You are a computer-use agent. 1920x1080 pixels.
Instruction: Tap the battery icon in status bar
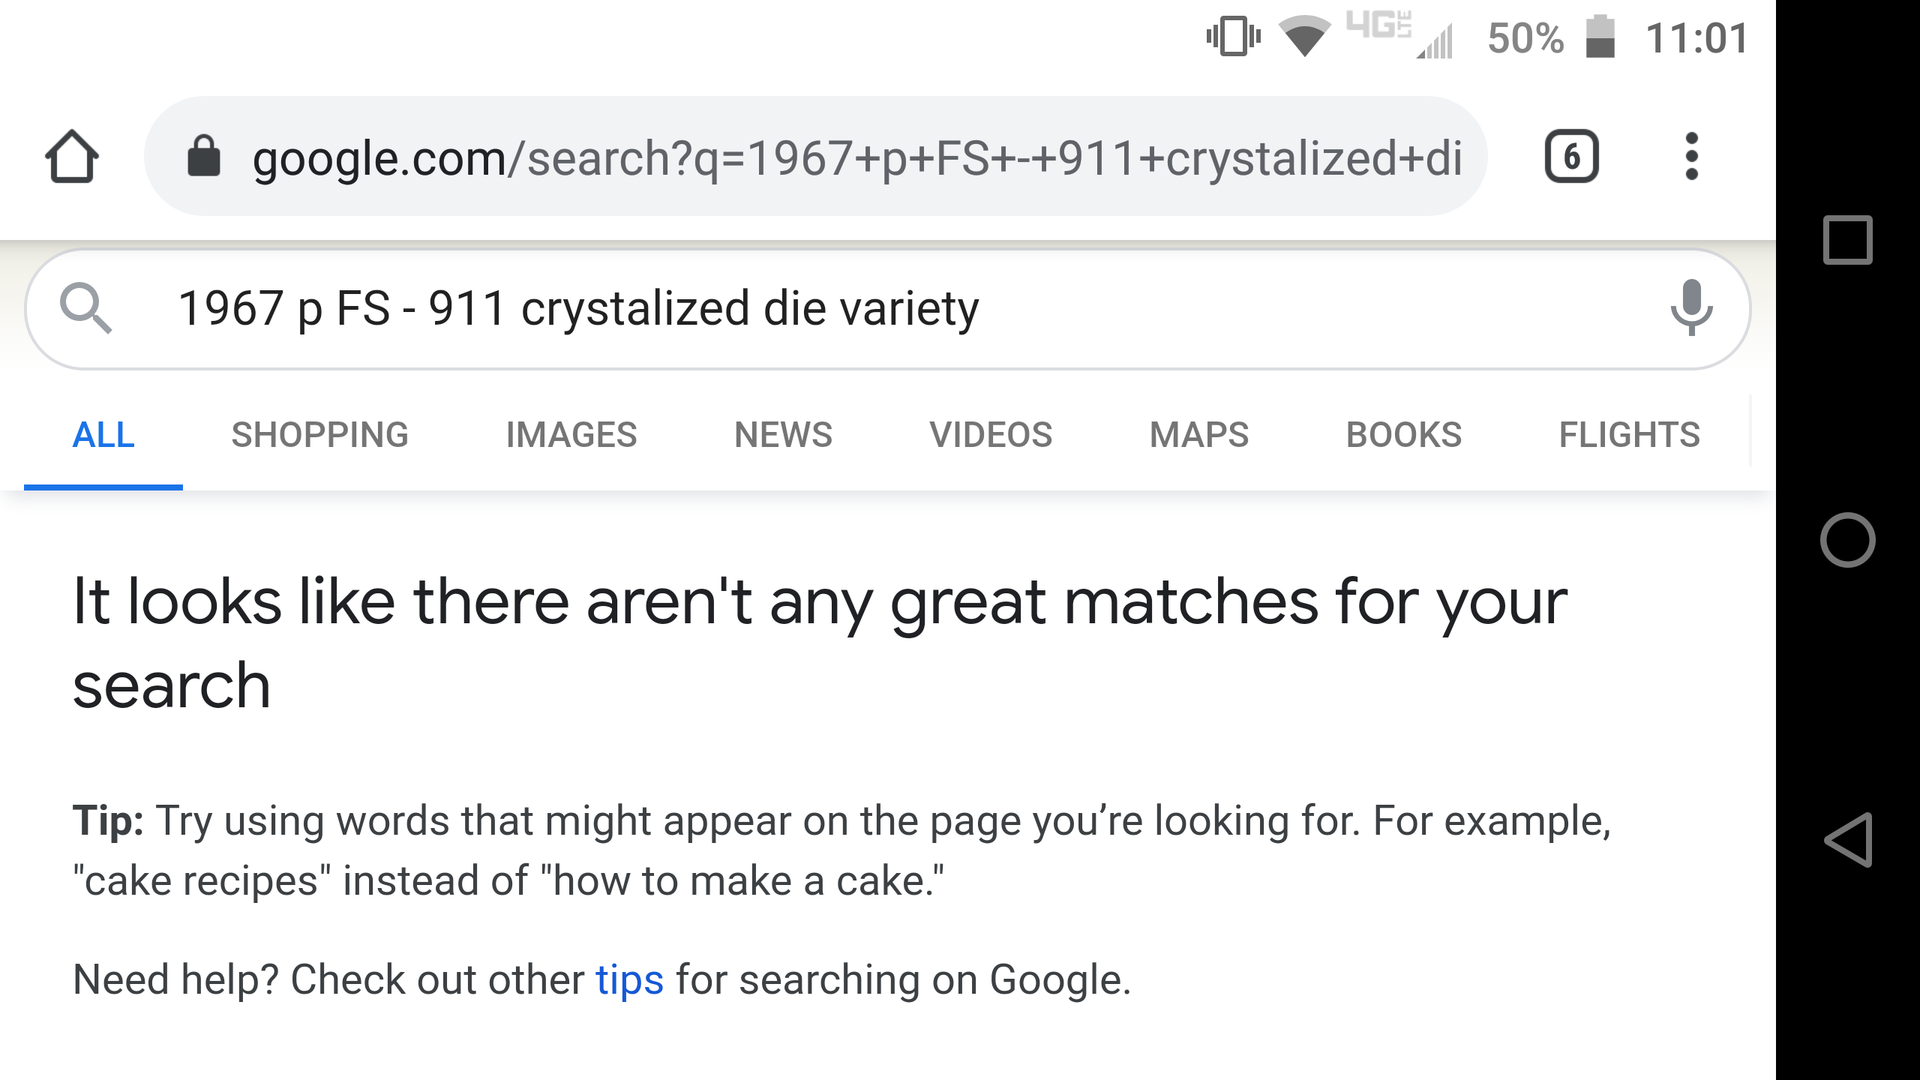click(x=1600, y=38)
